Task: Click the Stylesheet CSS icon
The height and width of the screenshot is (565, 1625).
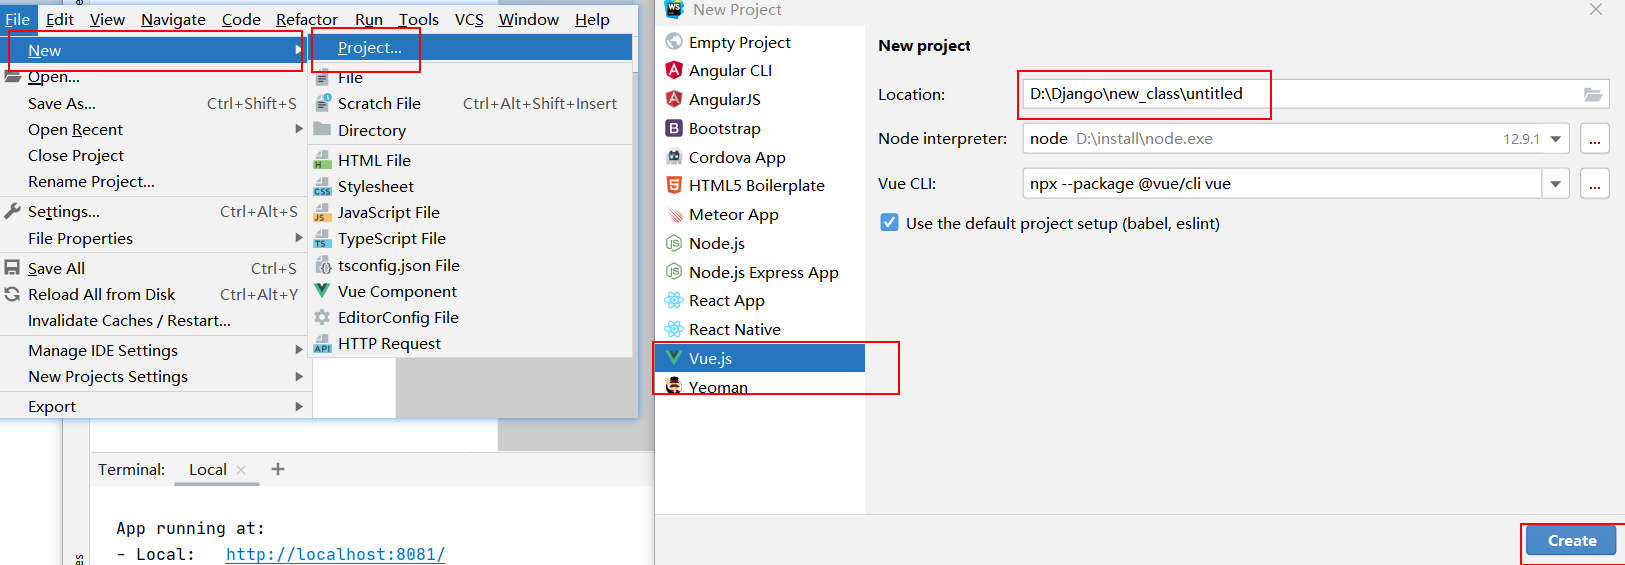Action: point(322,186)
